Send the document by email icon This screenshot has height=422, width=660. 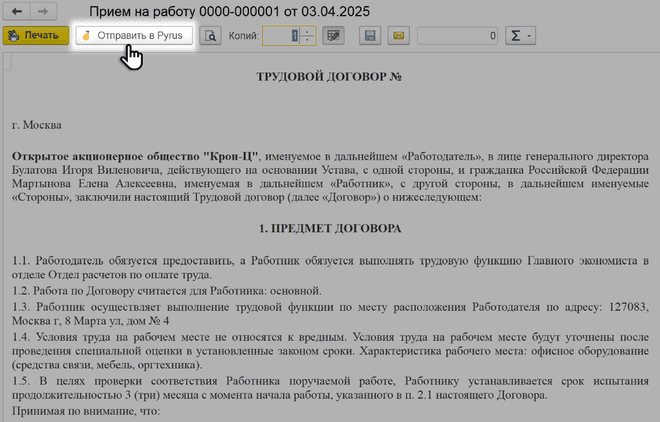(397, 37)
